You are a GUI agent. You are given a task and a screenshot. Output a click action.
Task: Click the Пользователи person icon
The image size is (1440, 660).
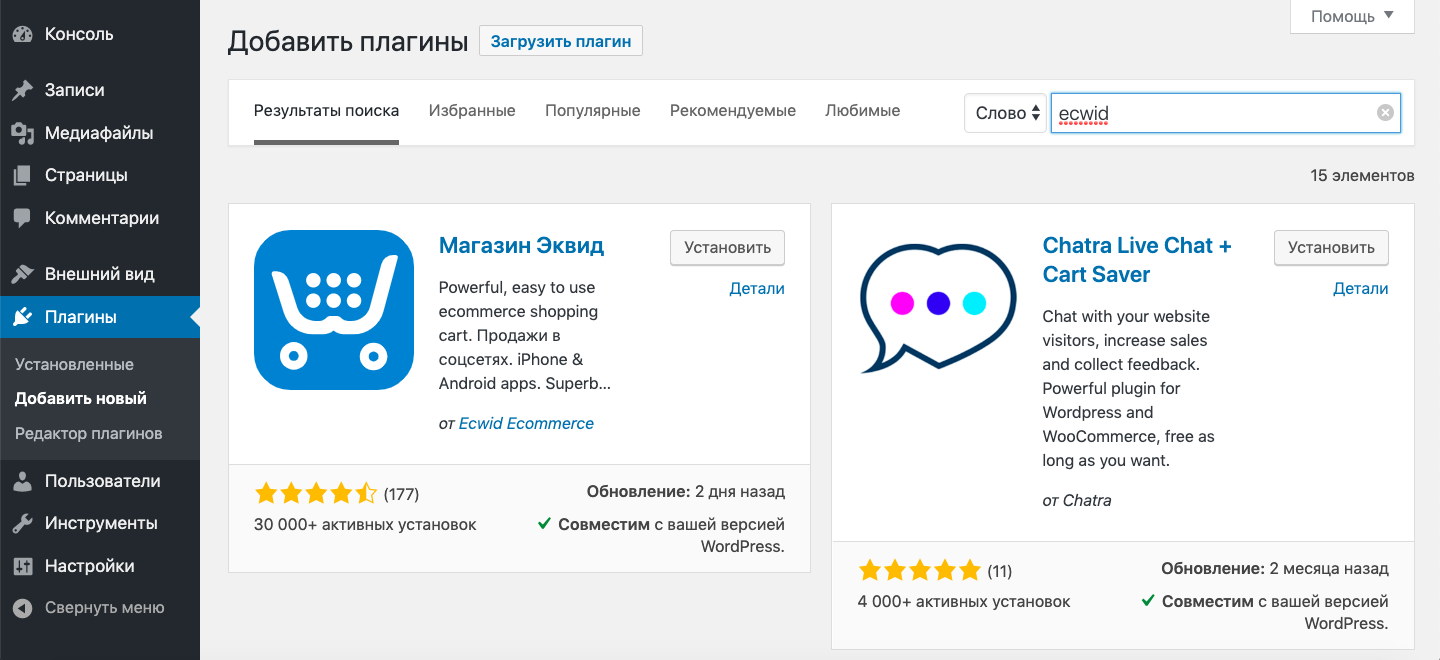coord(23,481)
